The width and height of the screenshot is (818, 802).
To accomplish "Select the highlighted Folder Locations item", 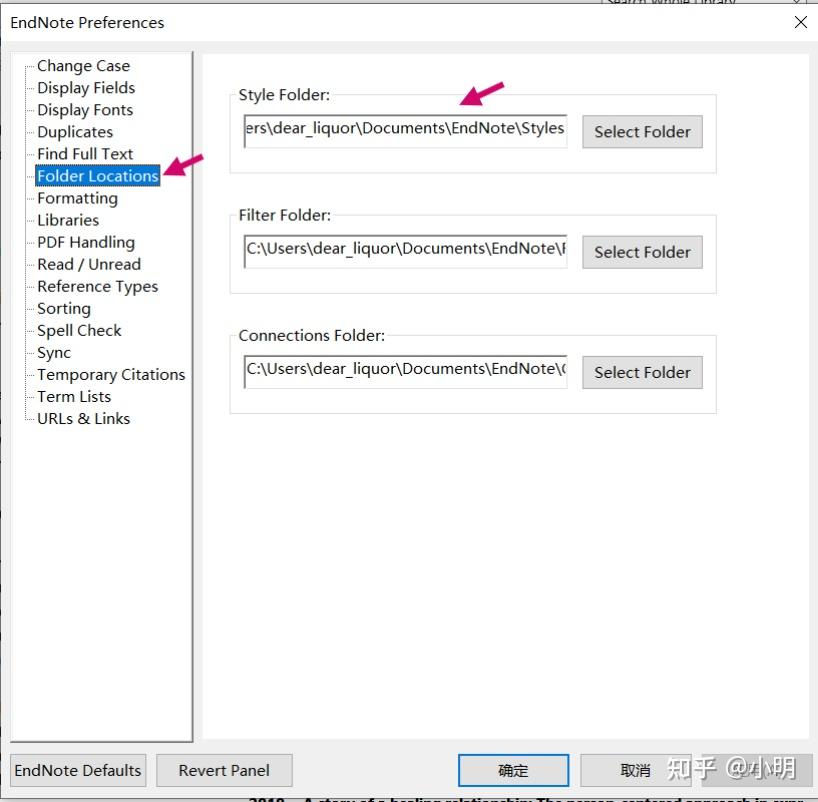I will click(98, 176).
